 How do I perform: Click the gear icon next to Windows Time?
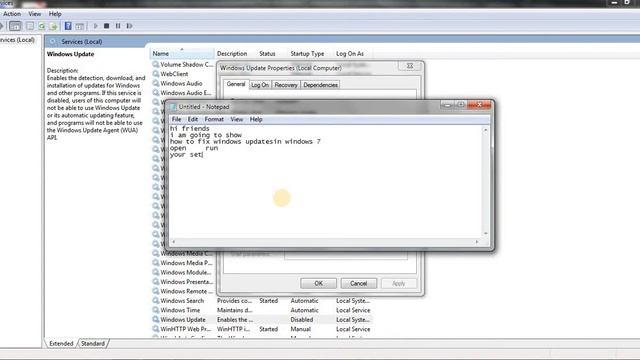click(x=156, y=310)
